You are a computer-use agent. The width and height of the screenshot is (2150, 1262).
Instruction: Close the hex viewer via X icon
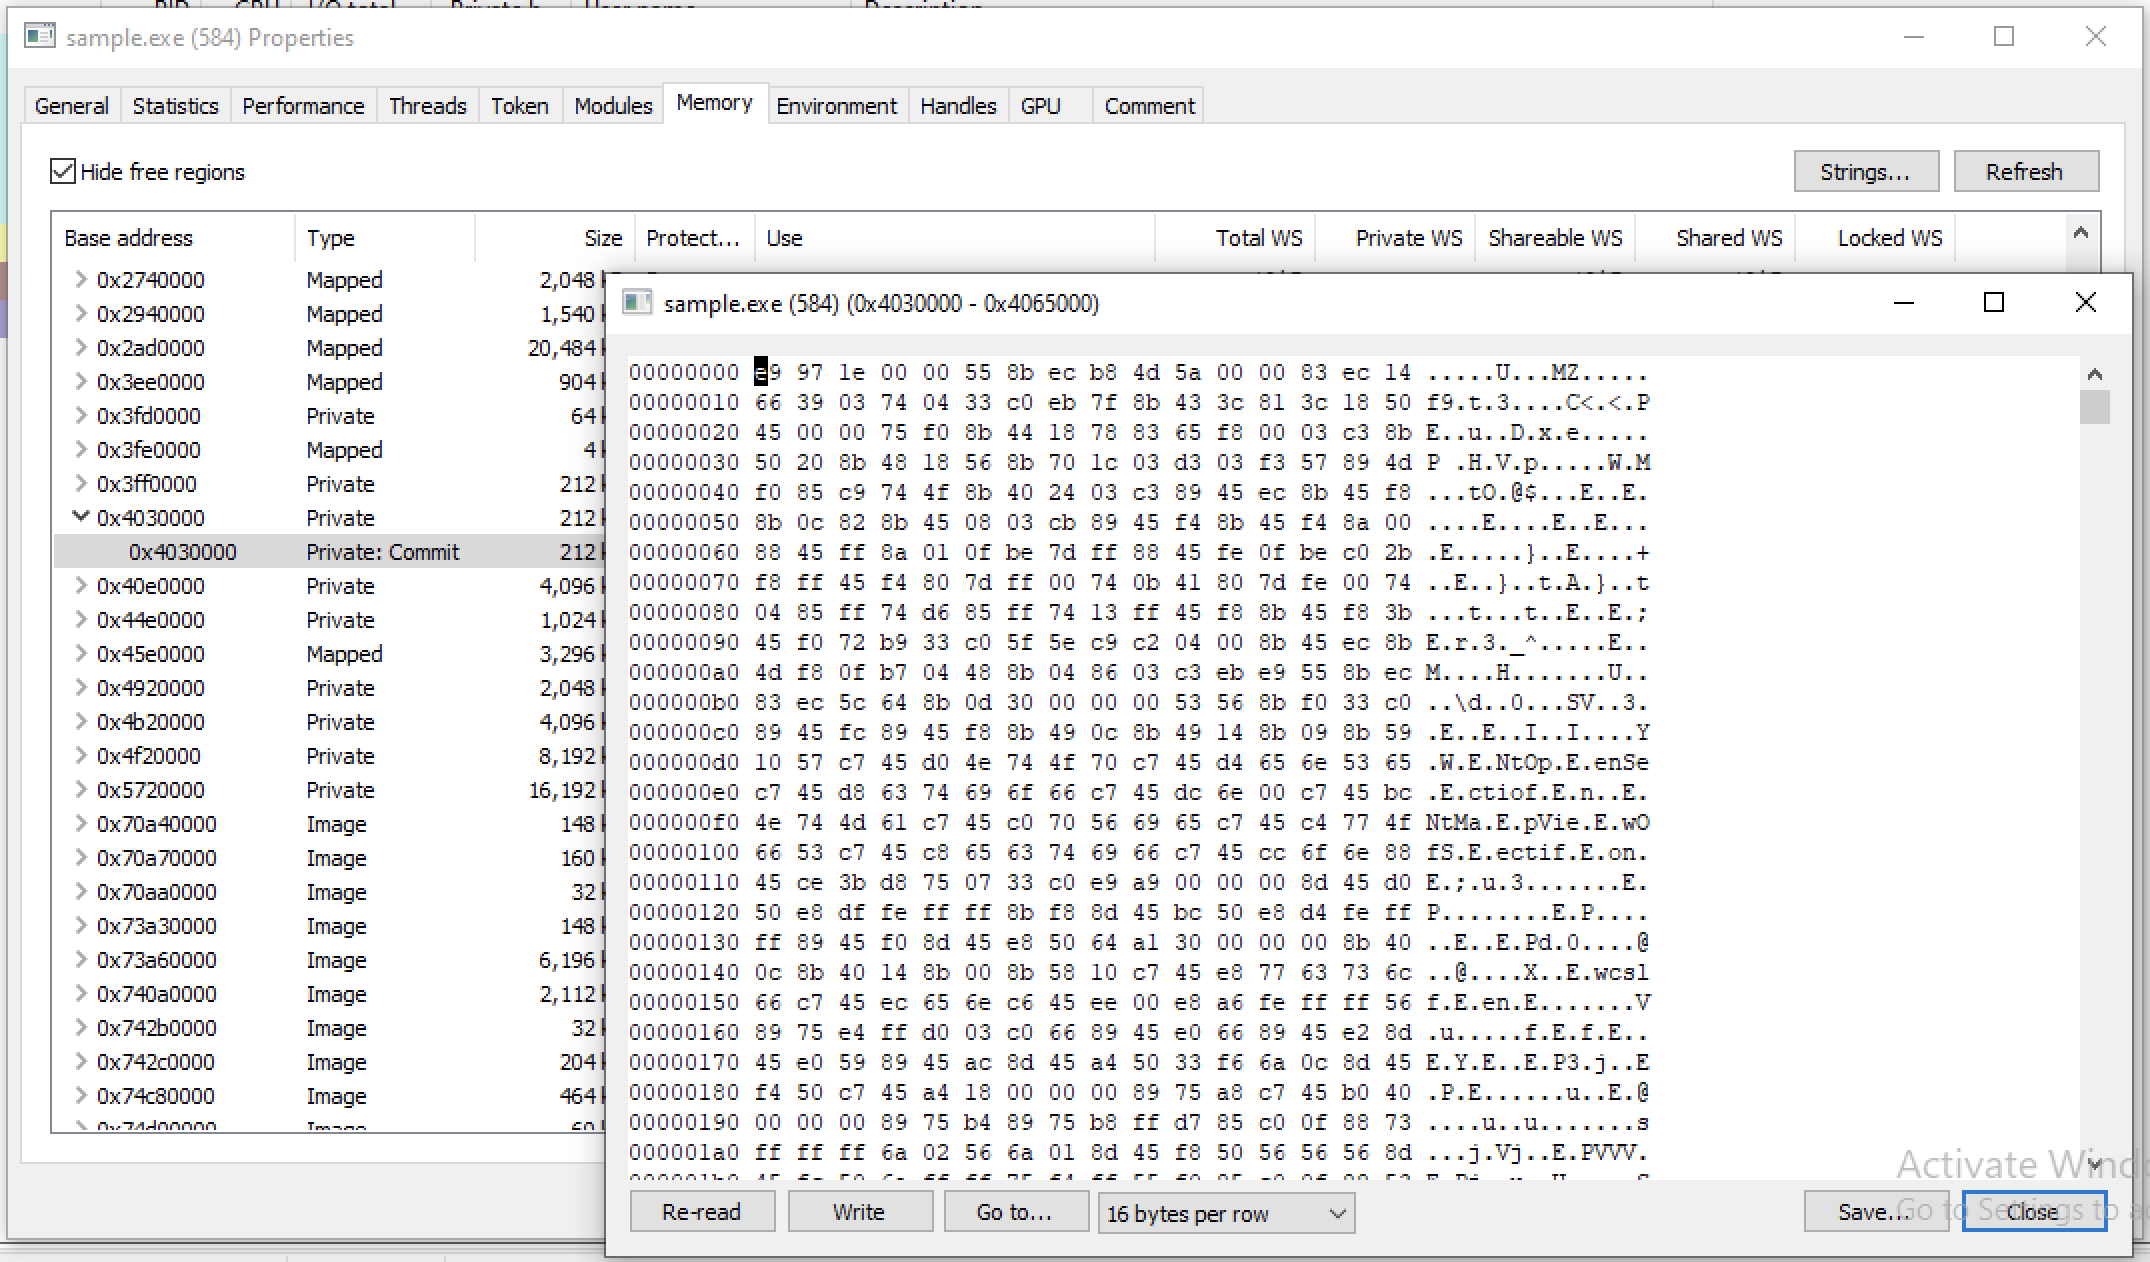coord(2085,302)
